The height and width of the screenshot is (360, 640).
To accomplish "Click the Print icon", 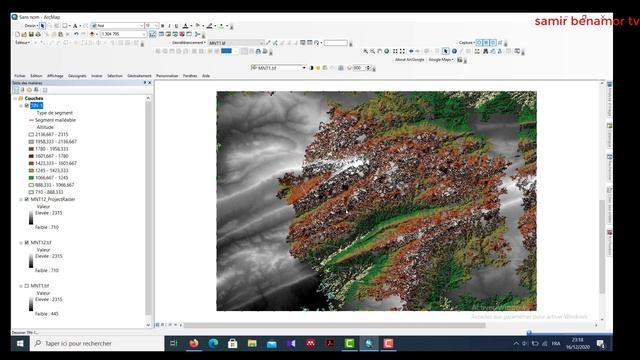I will tap(38, 34).
